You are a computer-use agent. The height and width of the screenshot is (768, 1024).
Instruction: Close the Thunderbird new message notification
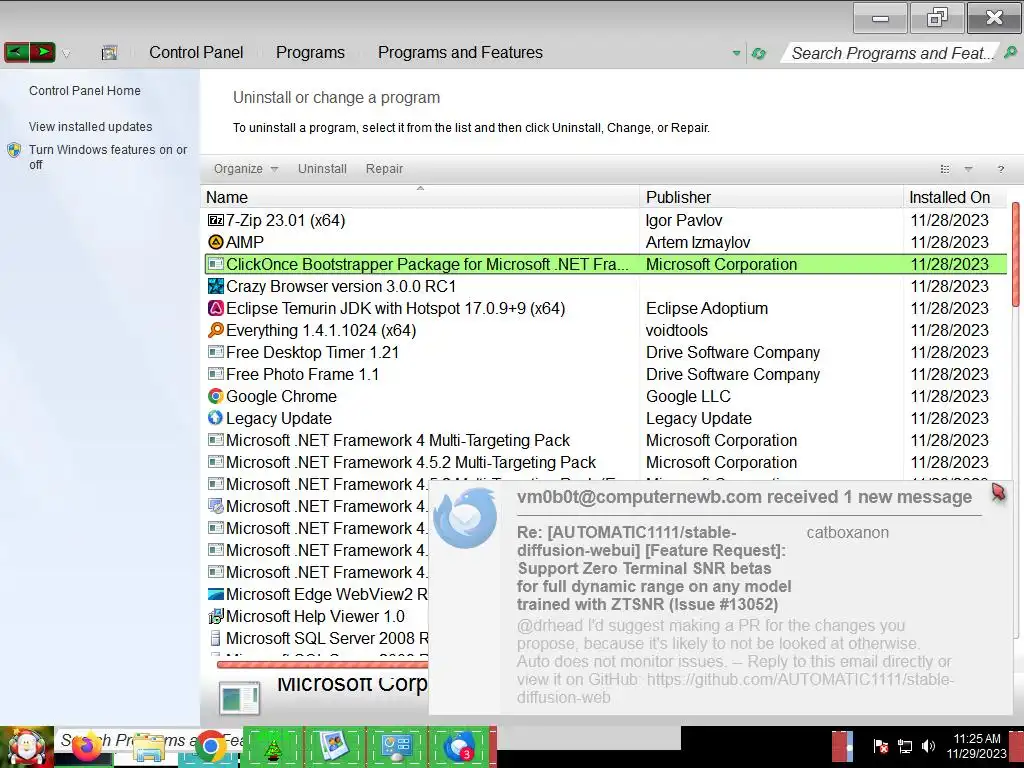click(x=999, y=493)
